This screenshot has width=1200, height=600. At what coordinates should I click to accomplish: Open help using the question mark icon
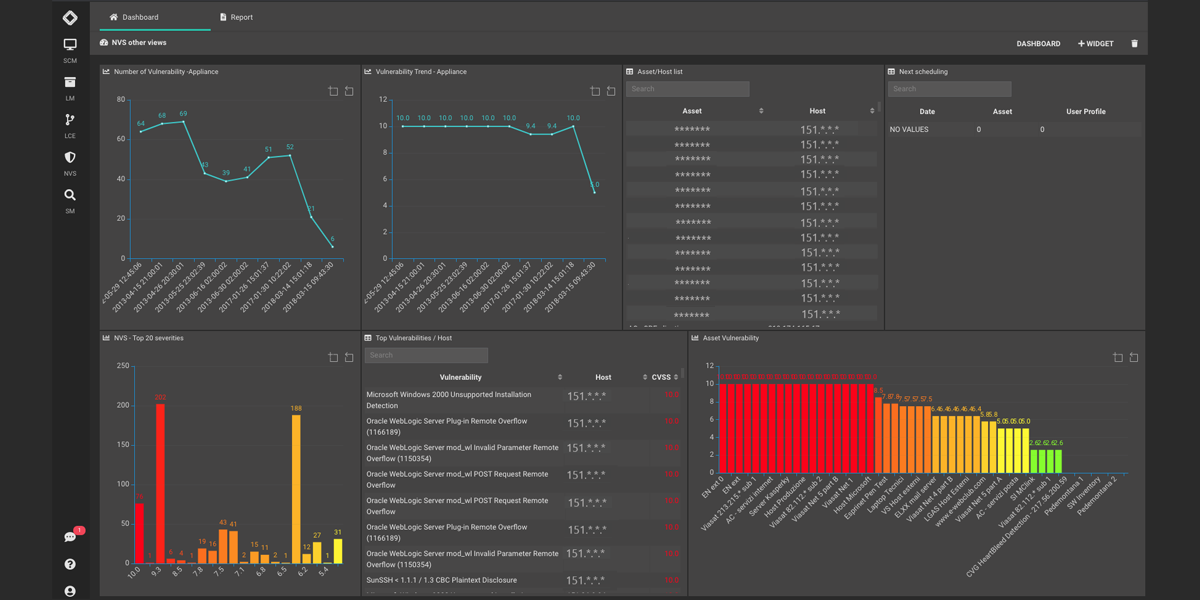point(69,564)
